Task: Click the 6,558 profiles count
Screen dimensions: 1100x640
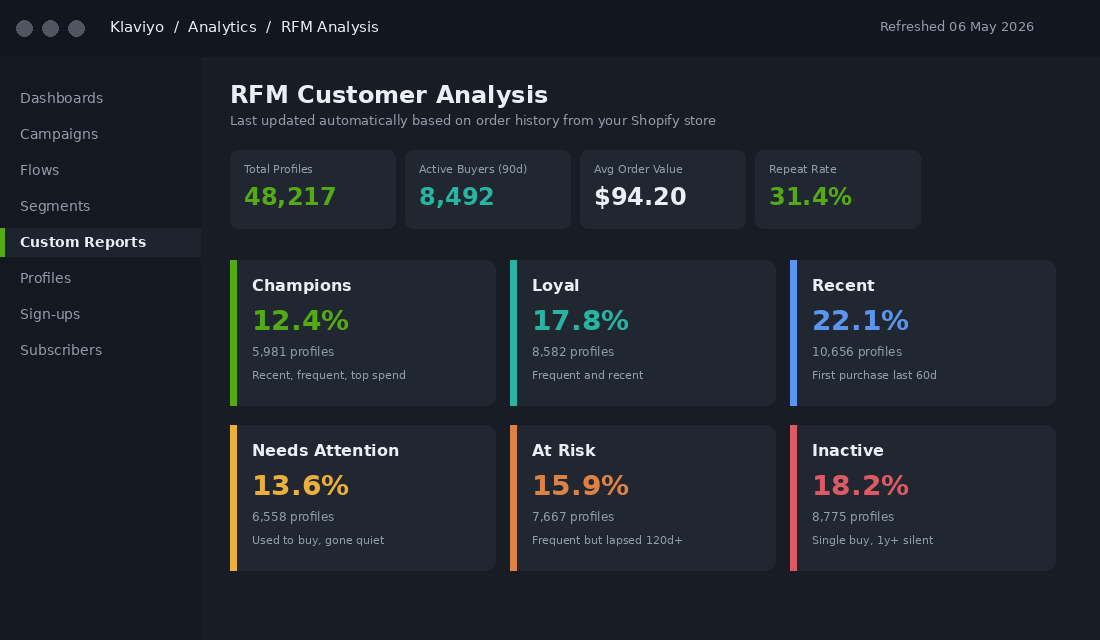Action: pos(293,517)
